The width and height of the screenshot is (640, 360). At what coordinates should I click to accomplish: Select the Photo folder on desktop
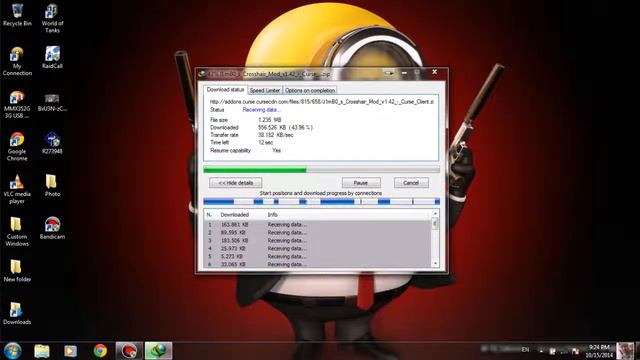click(x=52, y=185)
